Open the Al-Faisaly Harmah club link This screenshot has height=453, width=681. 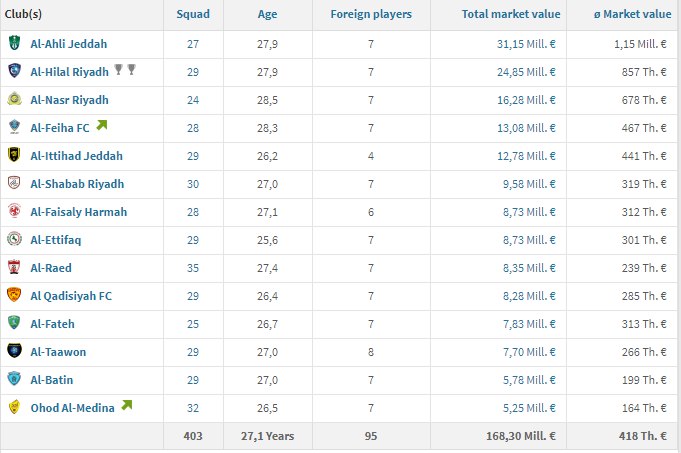click(x=79, y=212)
